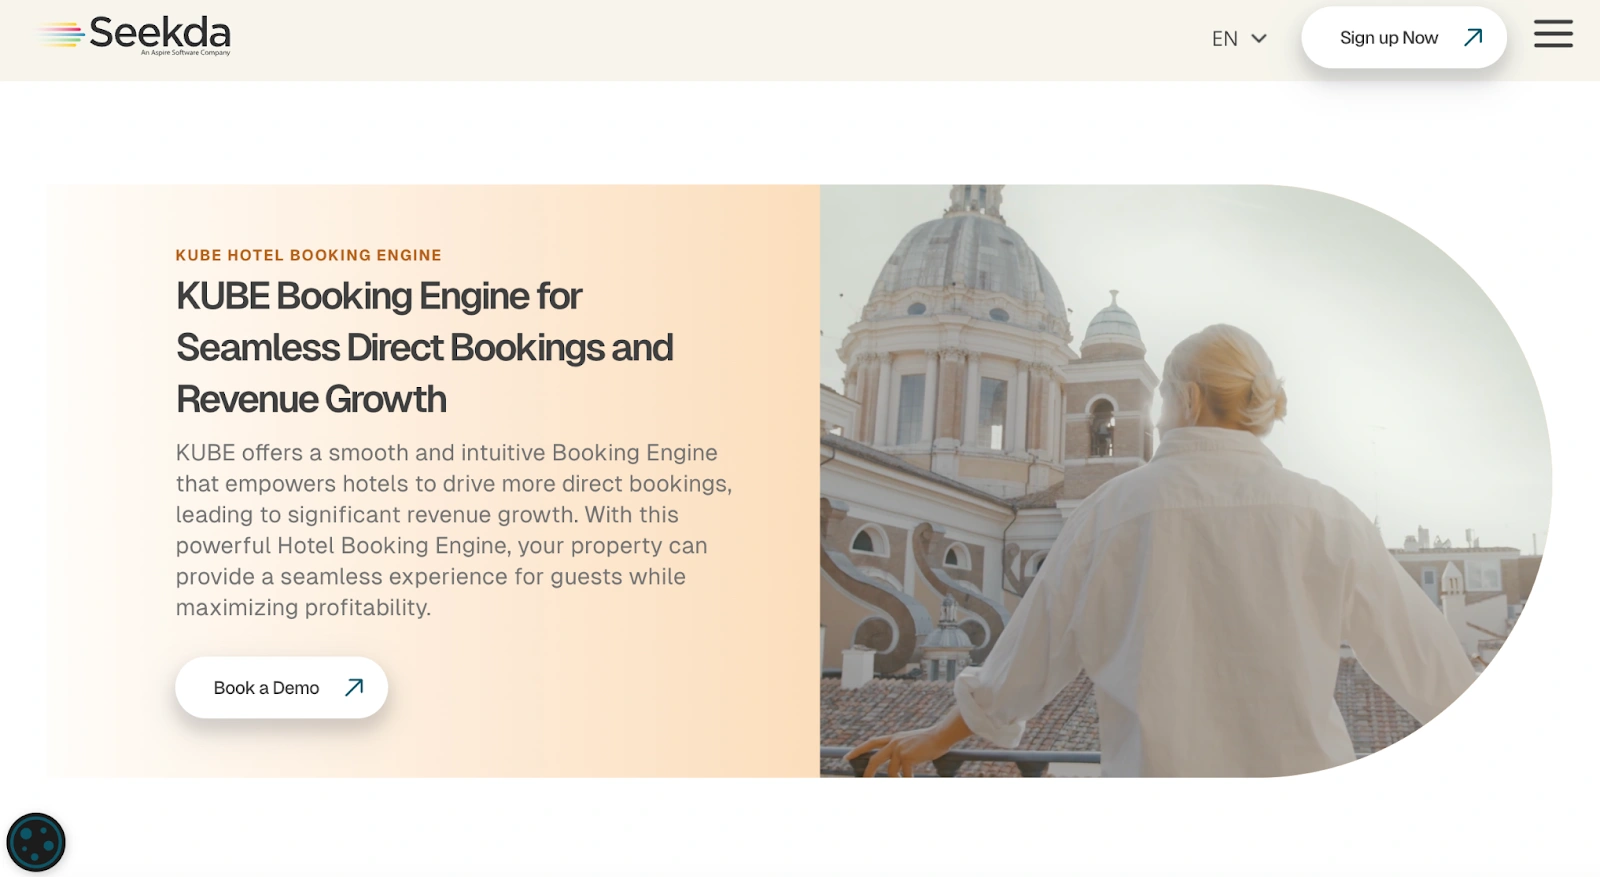
Task: Click the arrow icon on Book a Demo
Action: click(x=354, y=687)
